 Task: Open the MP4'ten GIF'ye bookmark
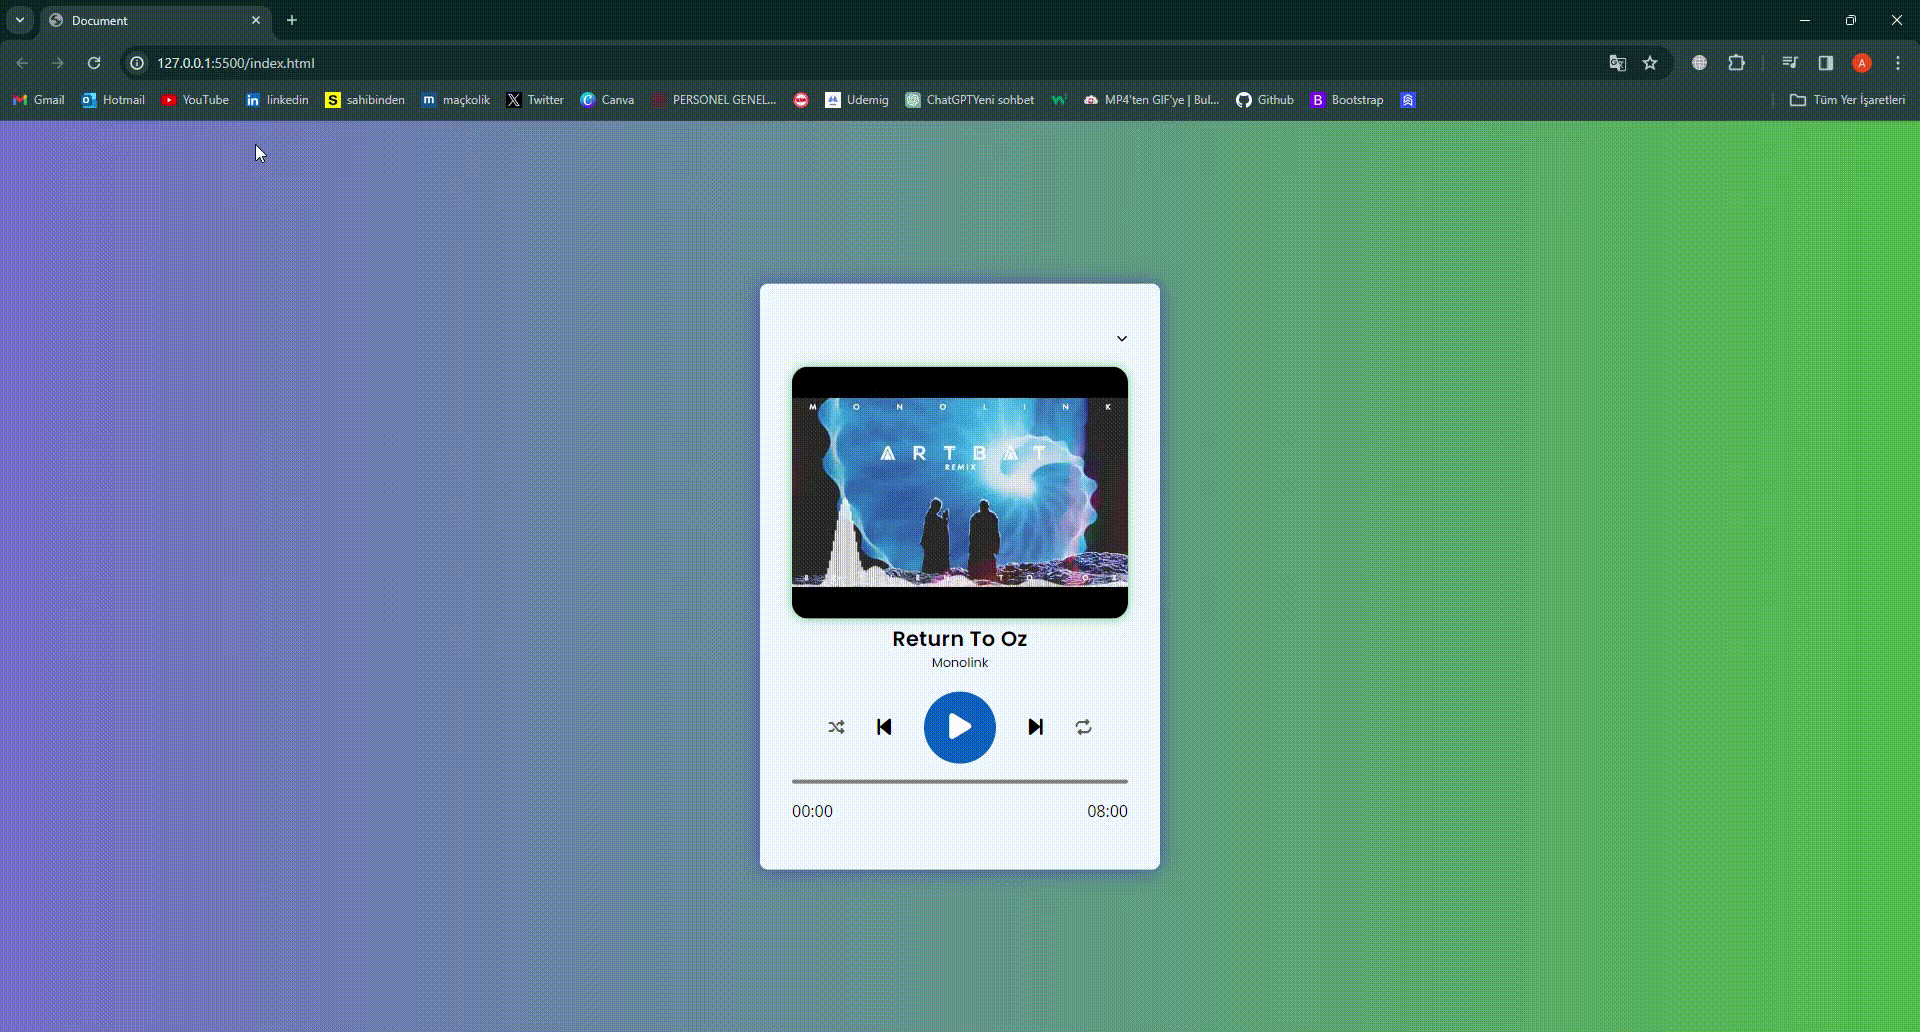1151,100
